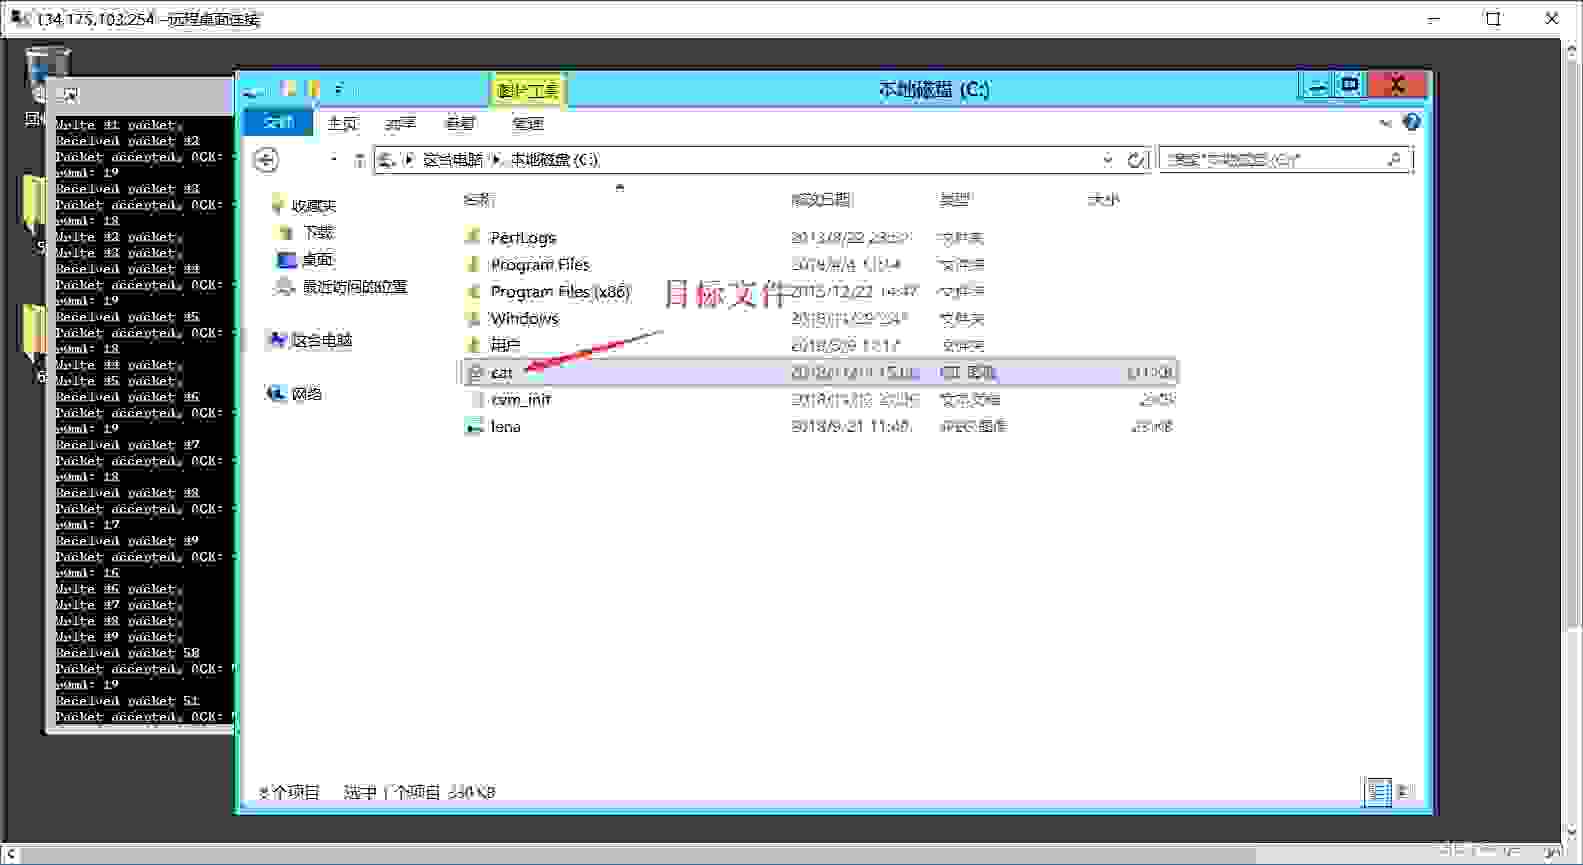Select the 图片工具 contextual tab
This screenshot has width=1583, height=865.
(528, 91)
